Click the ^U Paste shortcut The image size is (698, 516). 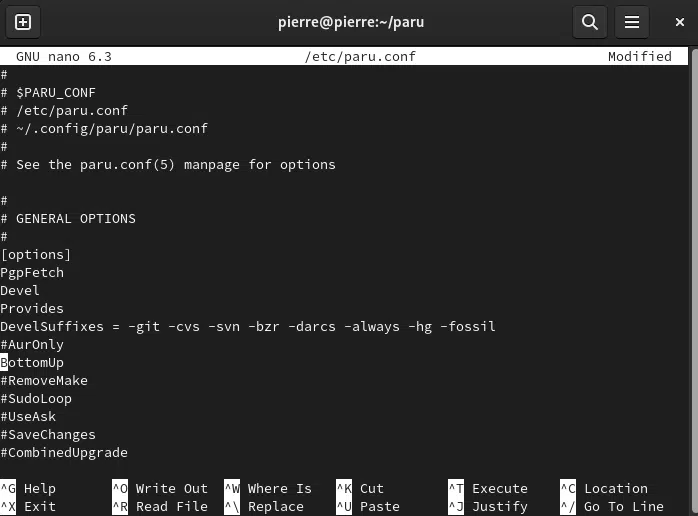pyautogui.click(x=368, y=507)
